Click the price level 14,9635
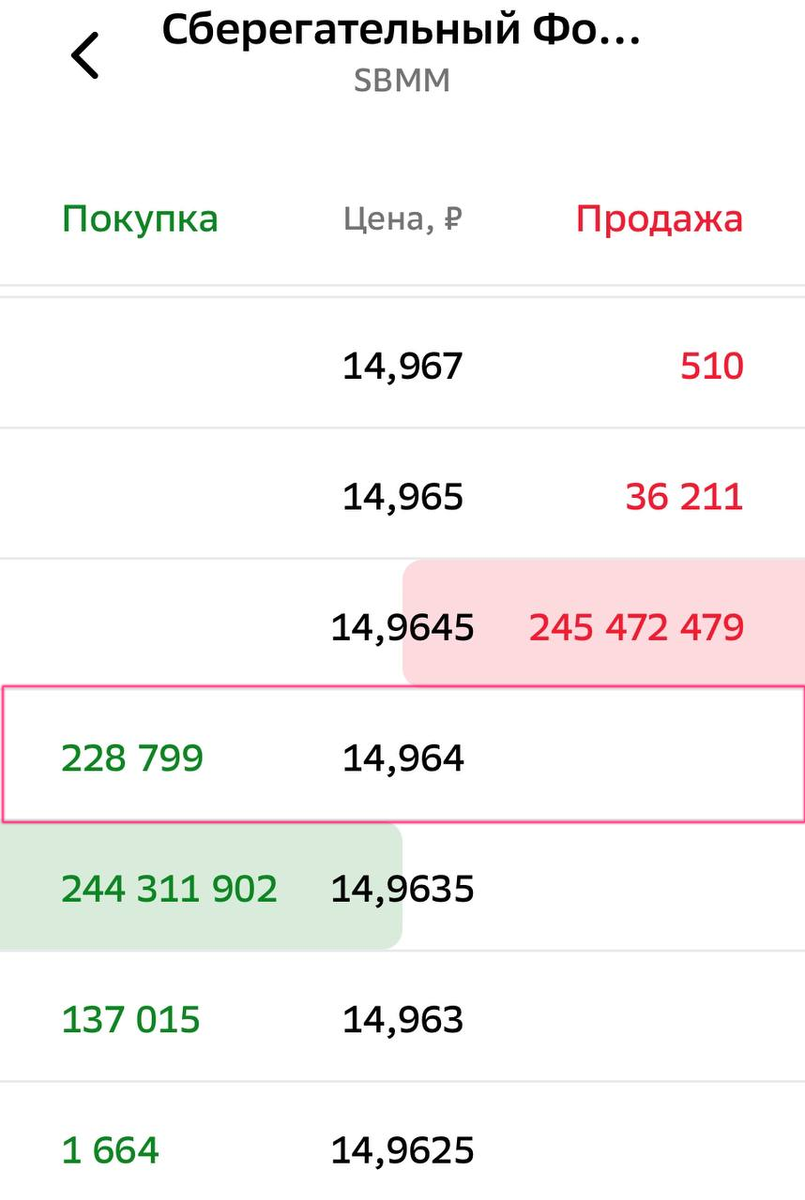Image resolution: width=805 pixels, height=1200 pixels. (402, 888)
